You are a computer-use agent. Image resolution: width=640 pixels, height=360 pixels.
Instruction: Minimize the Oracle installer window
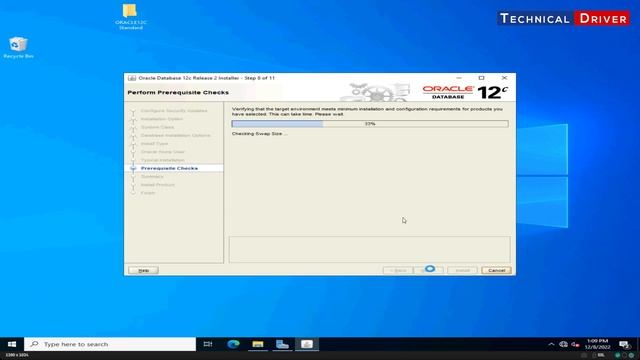[x=459, y=78]
